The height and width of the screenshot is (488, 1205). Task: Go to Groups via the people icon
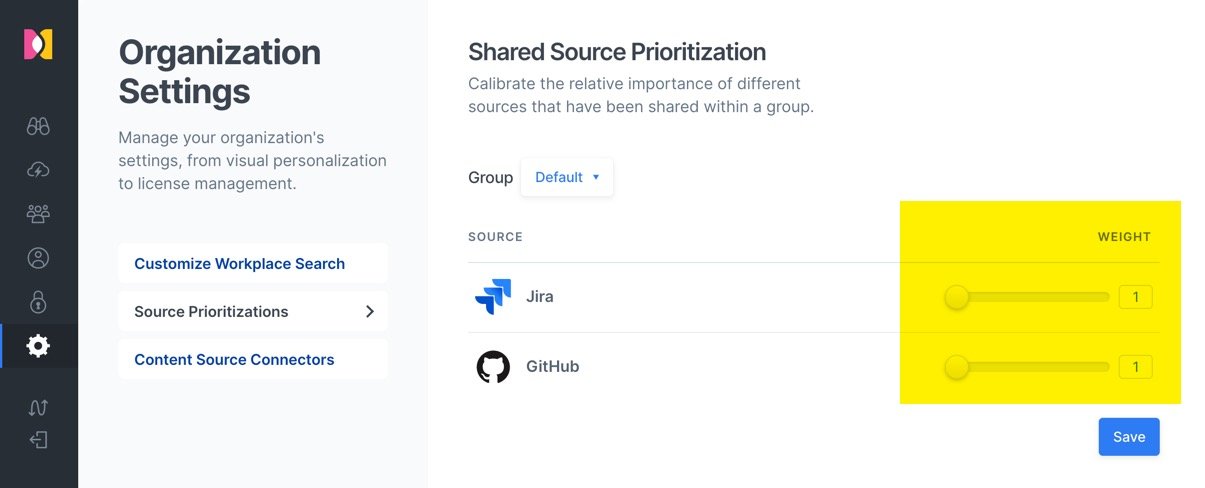point(38,214)
